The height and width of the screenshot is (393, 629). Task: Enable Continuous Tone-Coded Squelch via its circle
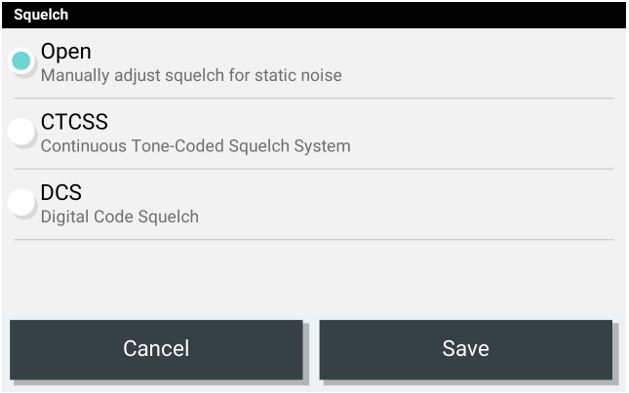(21, 132)
